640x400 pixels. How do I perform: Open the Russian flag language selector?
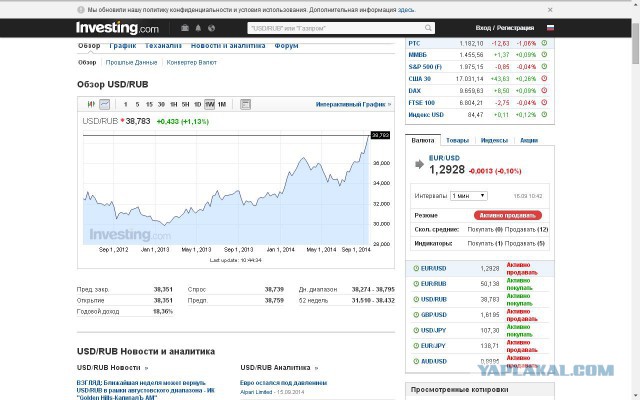click(550, 28)
